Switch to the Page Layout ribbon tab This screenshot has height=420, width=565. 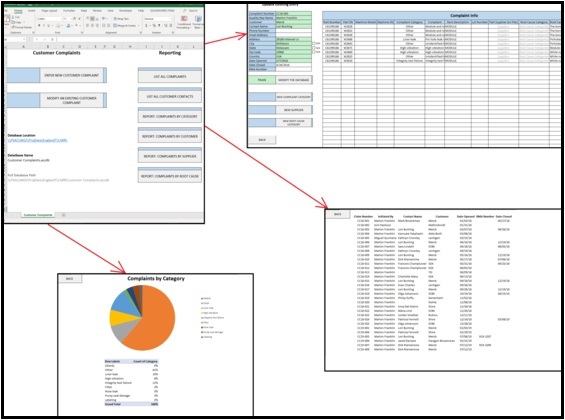(49, 11)
